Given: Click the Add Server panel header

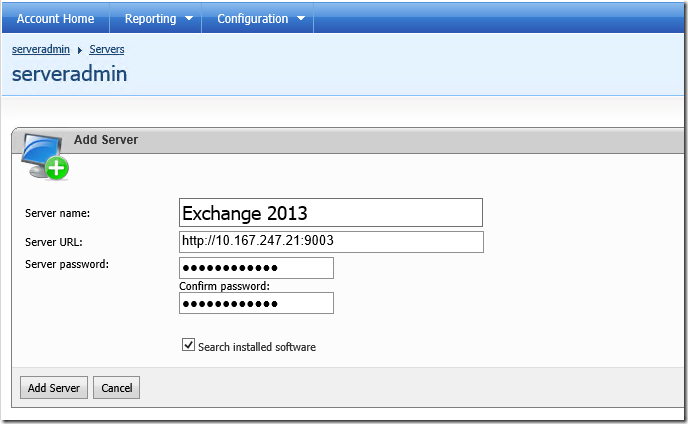Looking at the screenshot, I should [x=106, y=140].
